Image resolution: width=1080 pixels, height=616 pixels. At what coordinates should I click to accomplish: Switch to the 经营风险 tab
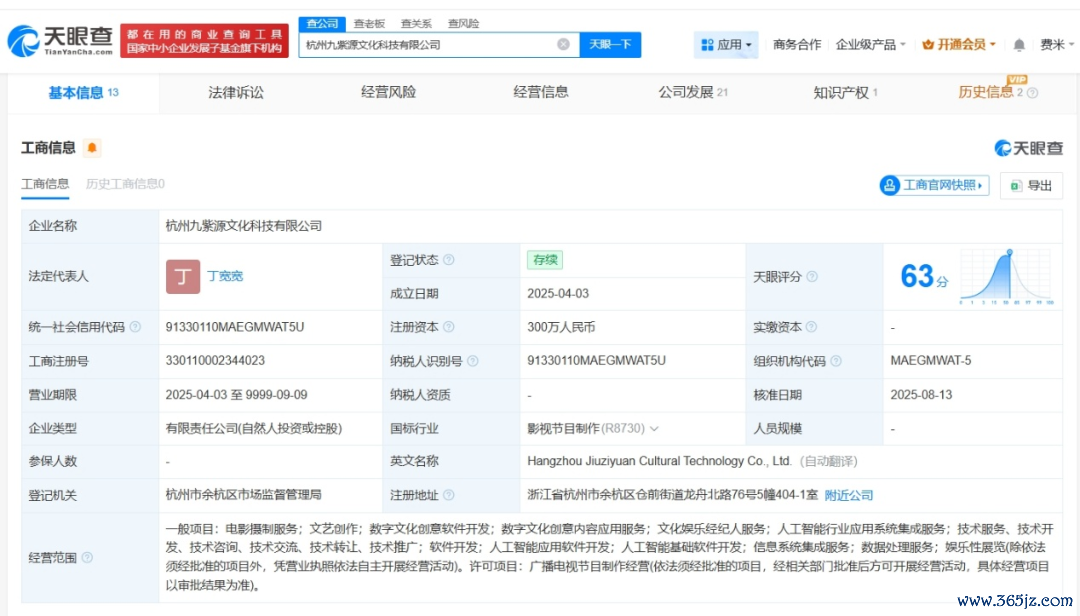coord(388,92)
